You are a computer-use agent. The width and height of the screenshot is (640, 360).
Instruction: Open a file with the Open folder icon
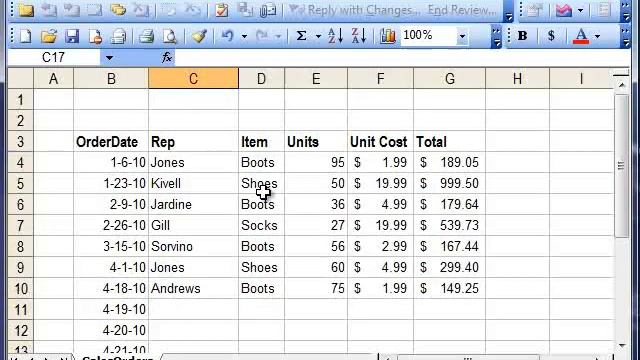[49, 36]
